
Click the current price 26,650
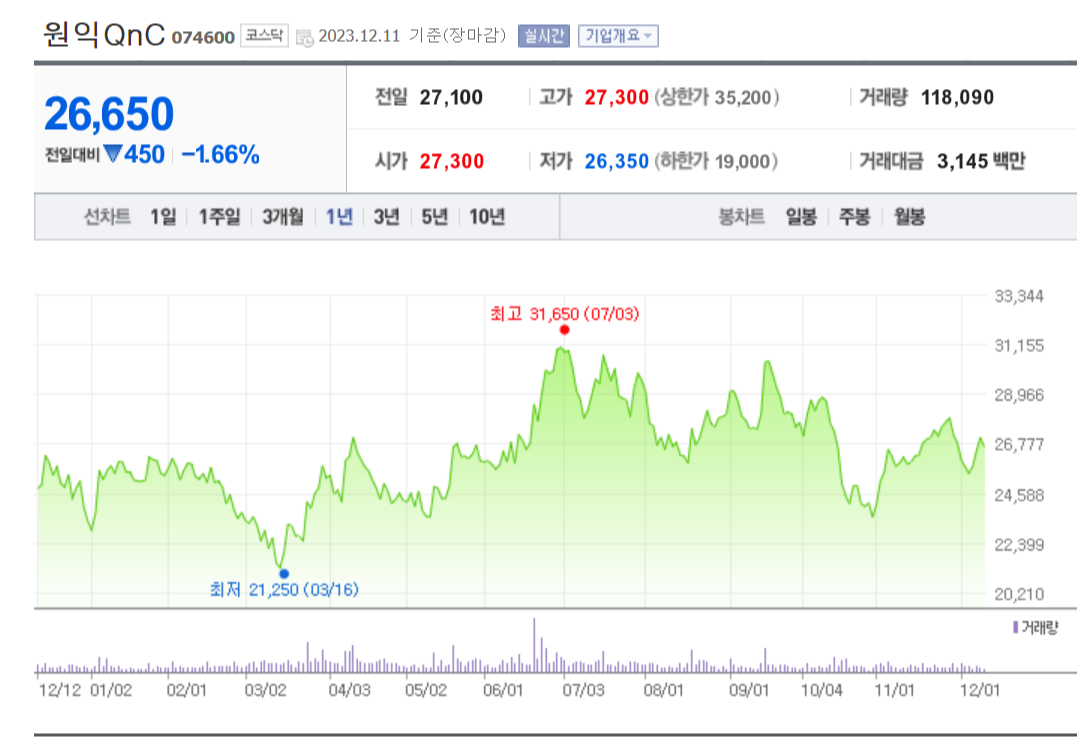(109, 114)
